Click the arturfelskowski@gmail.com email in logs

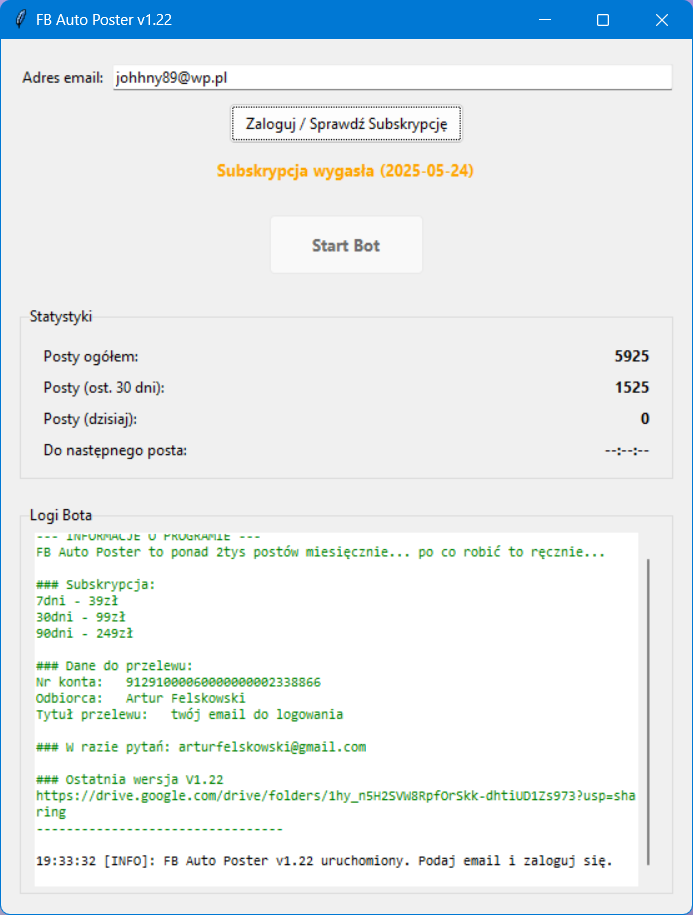click(x=272, y=747)
